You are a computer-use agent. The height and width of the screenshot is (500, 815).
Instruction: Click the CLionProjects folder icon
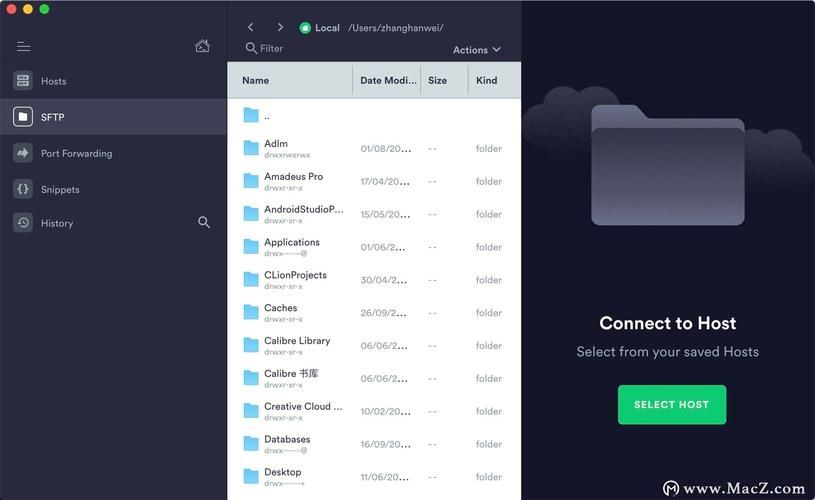(x=251, y=279)
